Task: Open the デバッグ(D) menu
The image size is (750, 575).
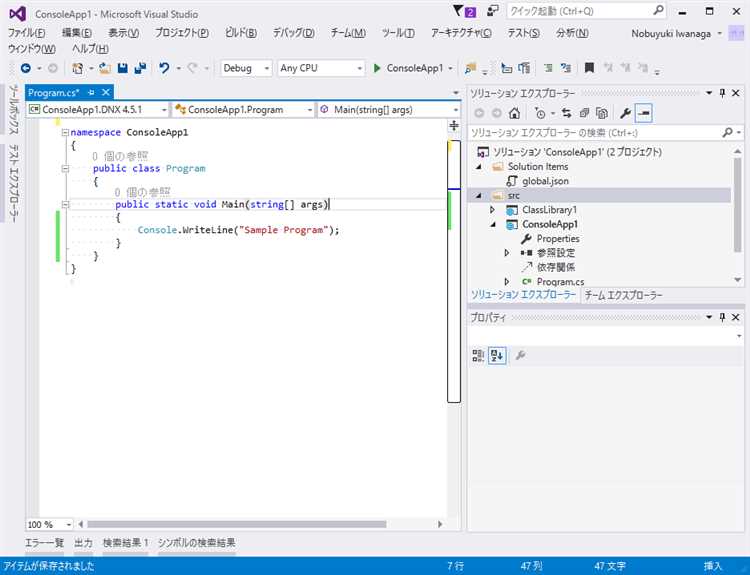Action: coord(293,33)
